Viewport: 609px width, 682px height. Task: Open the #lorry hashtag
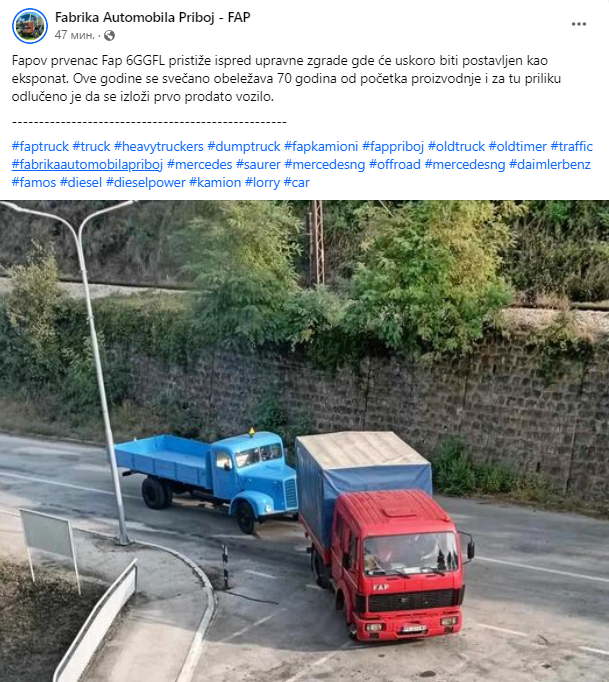[x=262, y=182]
